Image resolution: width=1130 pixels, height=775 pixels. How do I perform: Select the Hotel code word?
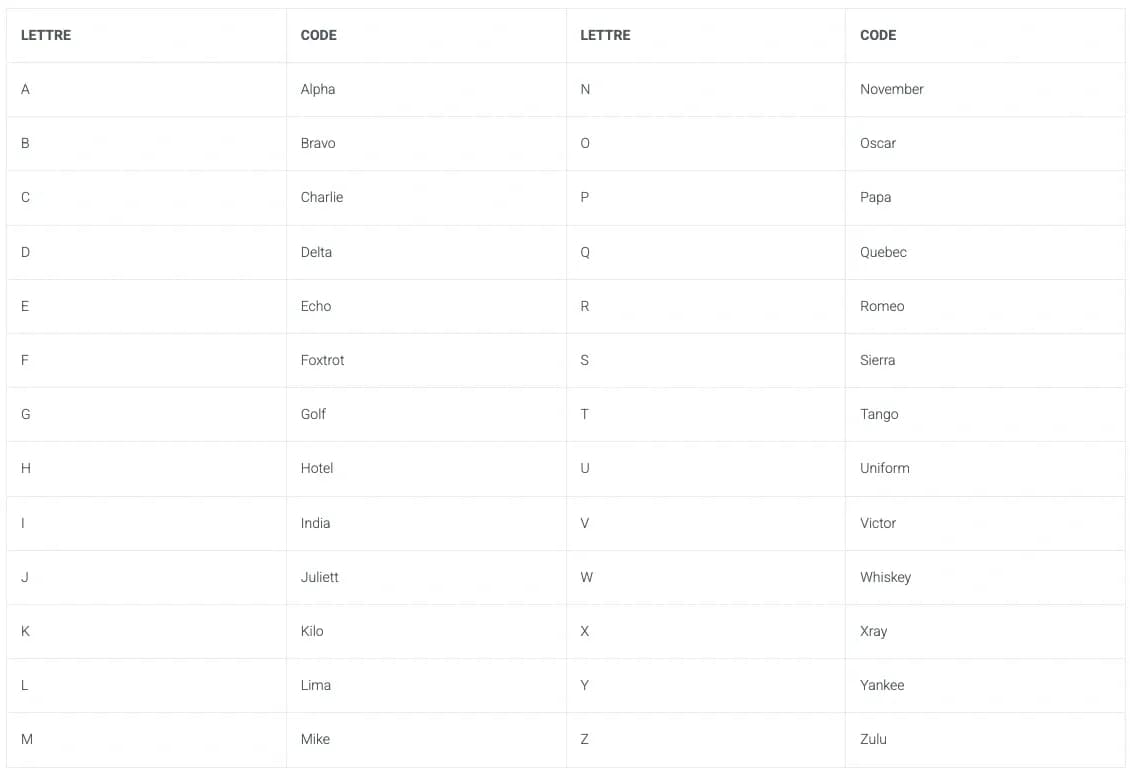[x=317, y=468]
